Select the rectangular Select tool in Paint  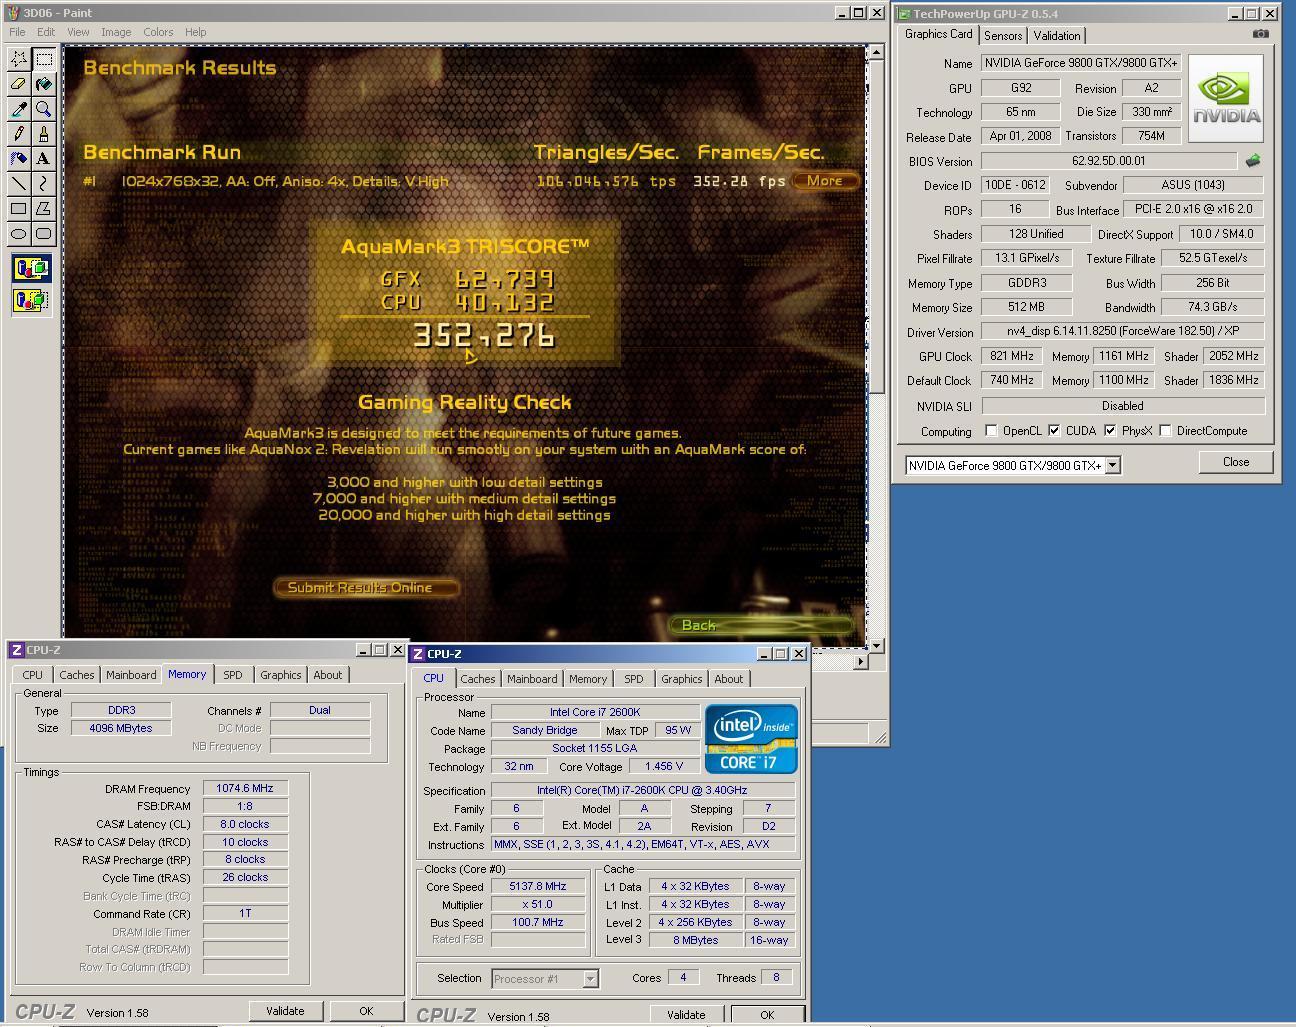point(44,59)
